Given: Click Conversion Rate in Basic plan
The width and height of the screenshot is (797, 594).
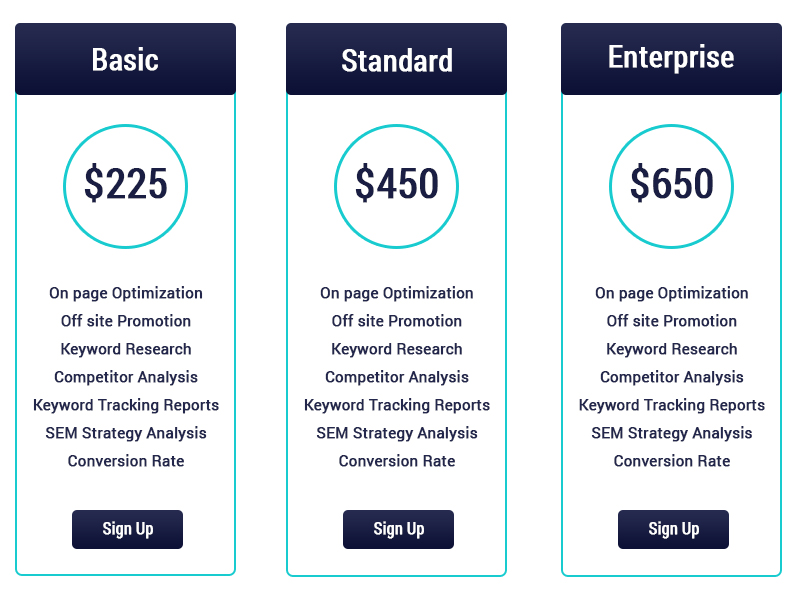Looking at the screenshot, I should [x=126, y=461].
